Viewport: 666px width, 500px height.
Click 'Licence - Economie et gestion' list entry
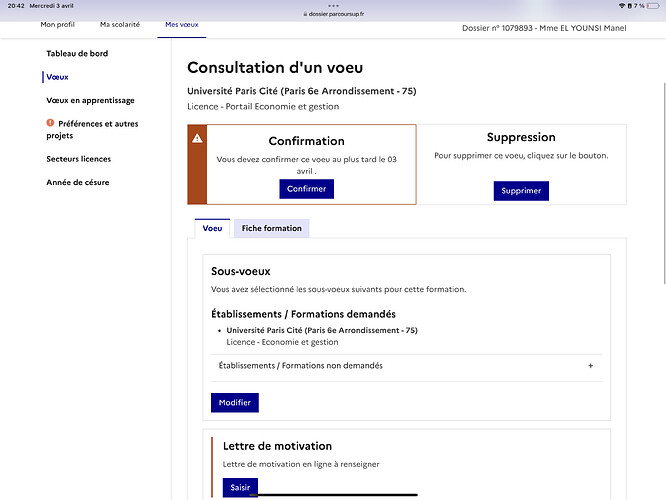tap(282, 342)
